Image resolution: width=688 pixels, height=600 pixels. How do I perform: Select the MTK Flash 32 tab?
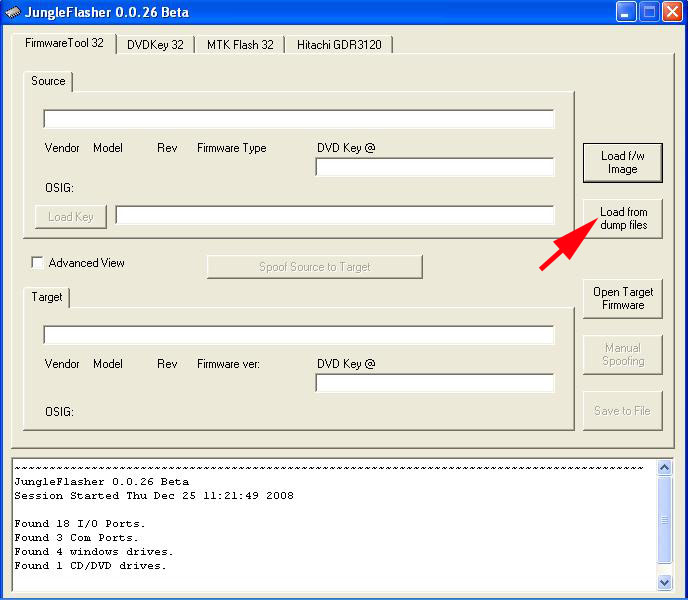coord(240,45)
